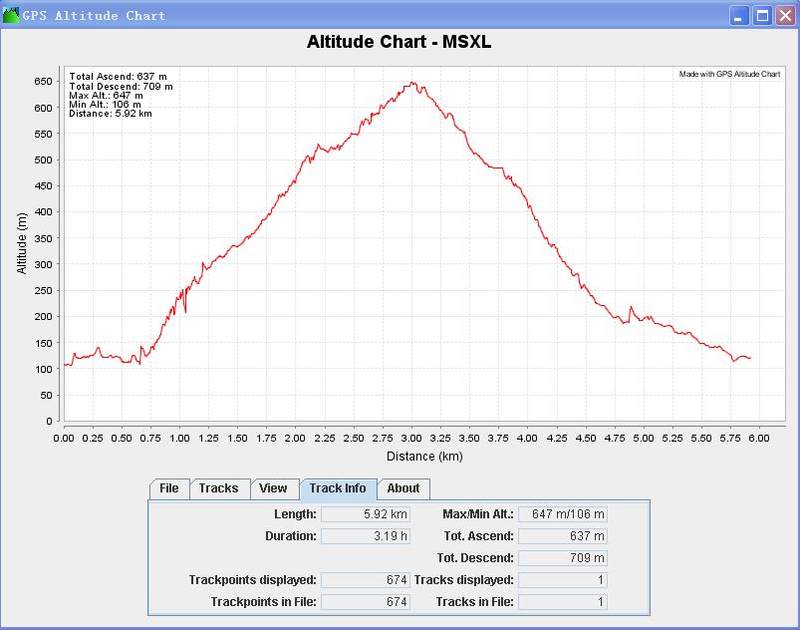Select the Track Info tab

pyautogui.click(x=338, y=489)
